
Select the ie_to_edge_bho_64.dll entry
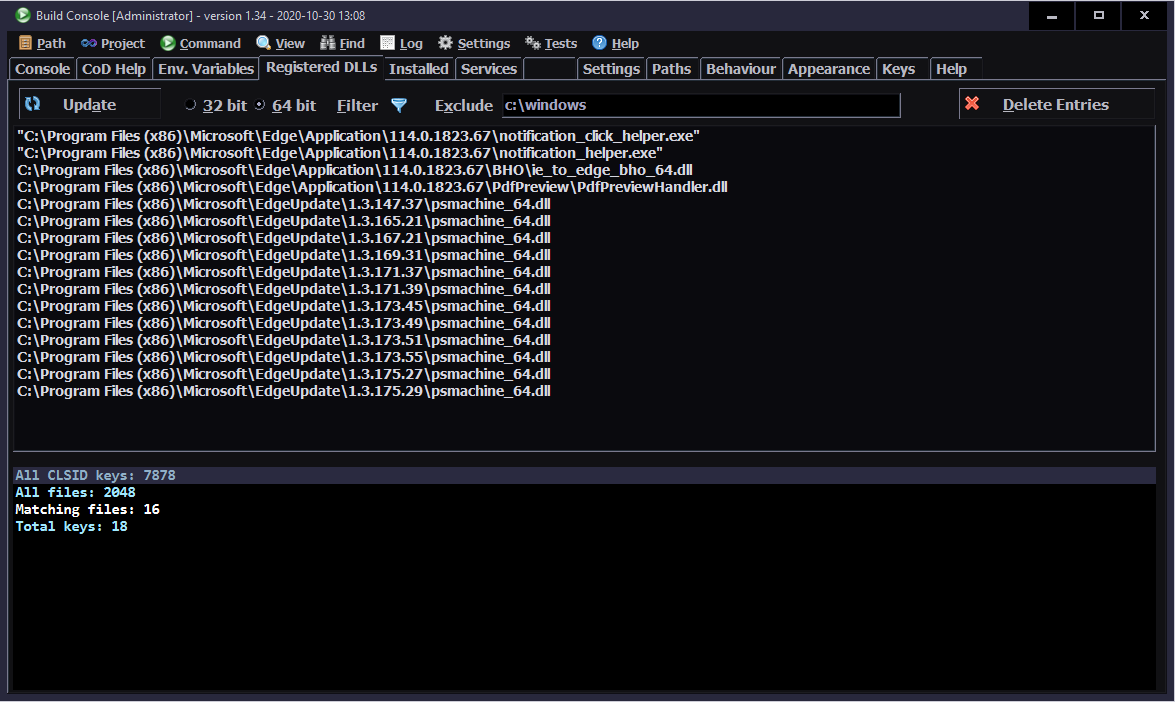coord(354,170)
